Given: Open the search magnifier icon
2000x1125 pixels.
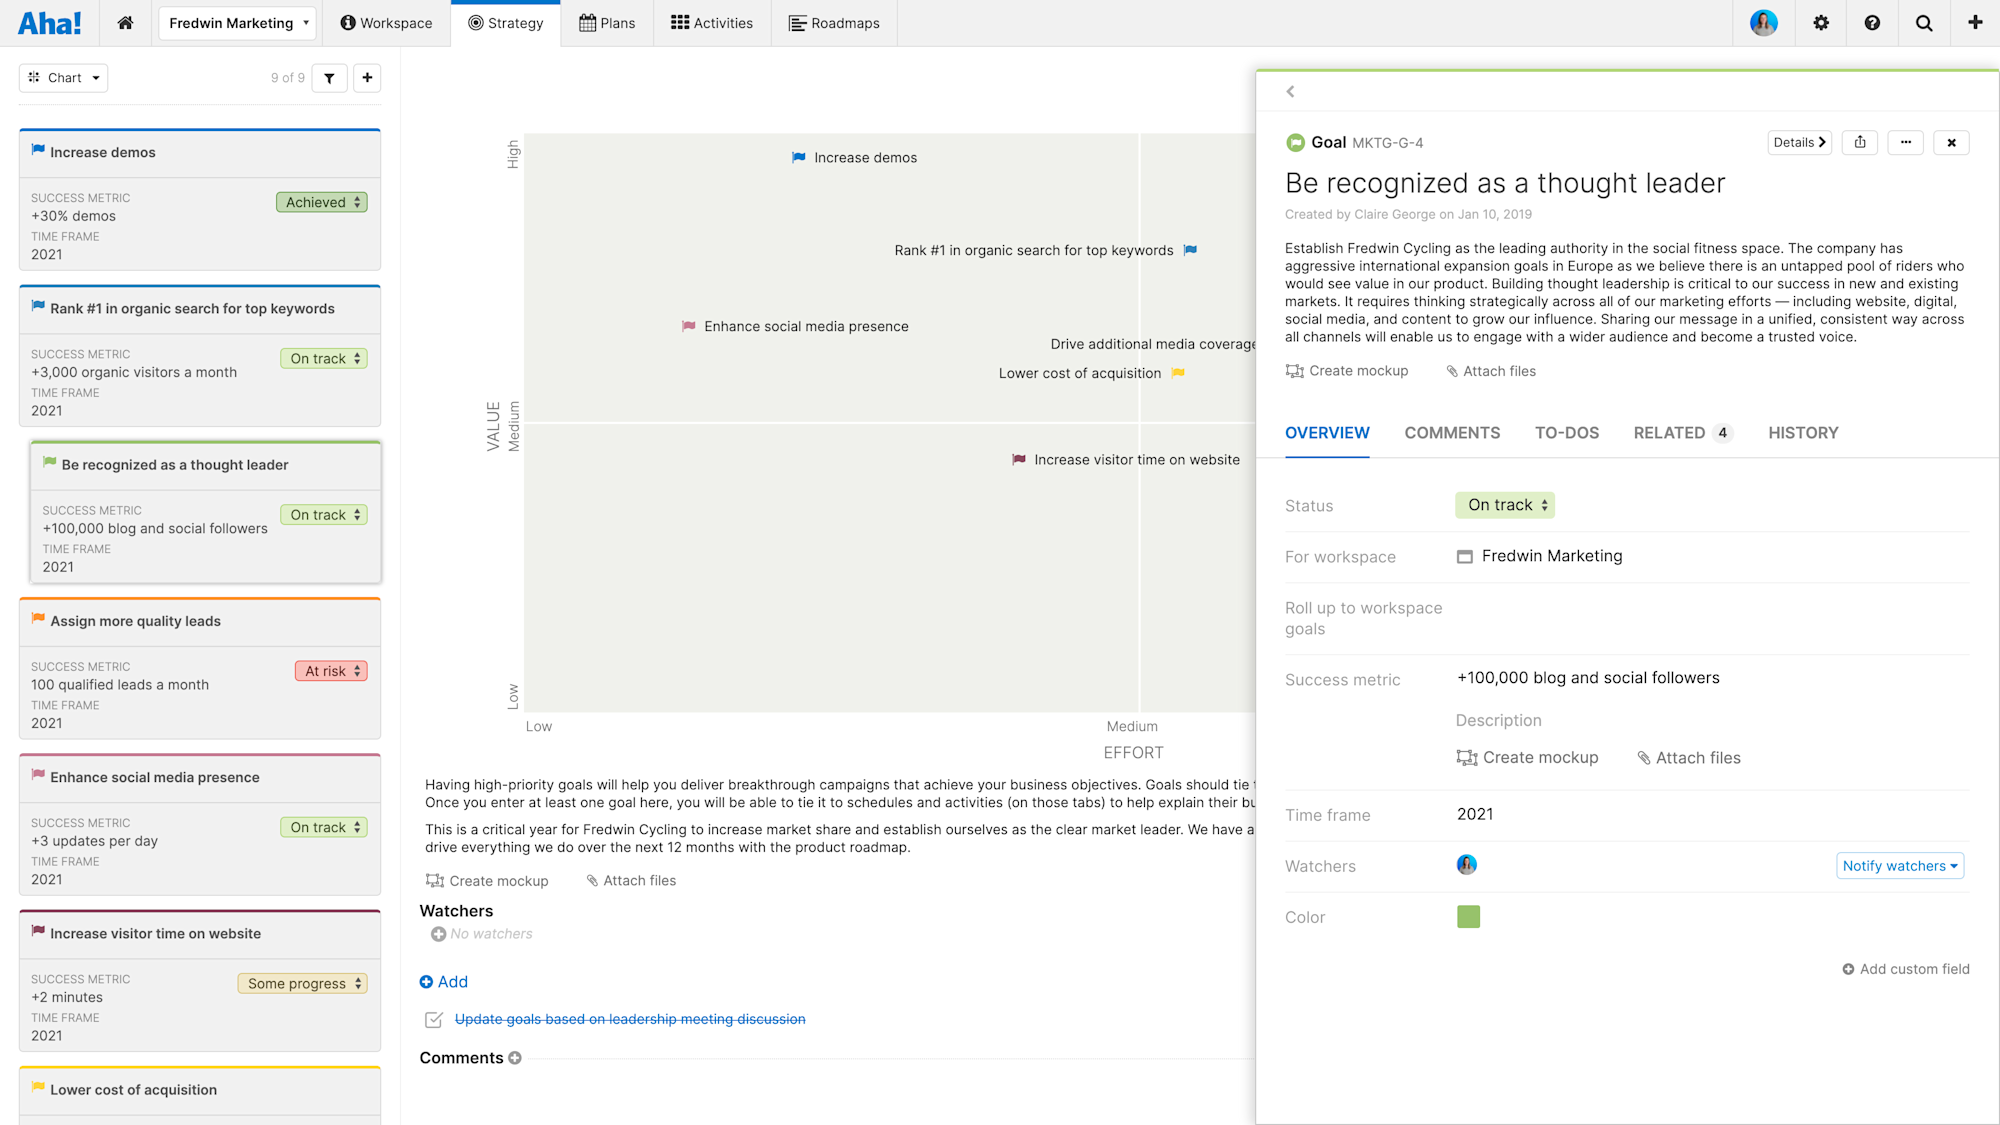Looking at the screenshot, I should (x=1924, y=23).
